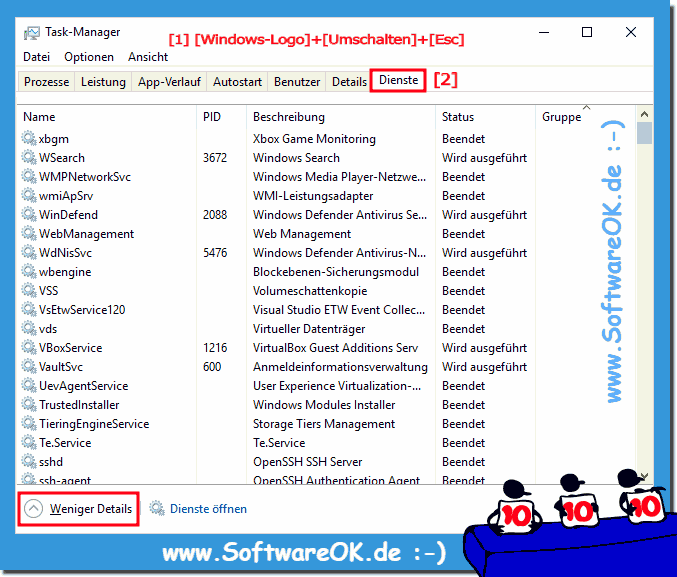The height and width of the screenshot is (577, 677).
Task: Select the Xbox Game Monitoring description
Action: click(314, 139)
